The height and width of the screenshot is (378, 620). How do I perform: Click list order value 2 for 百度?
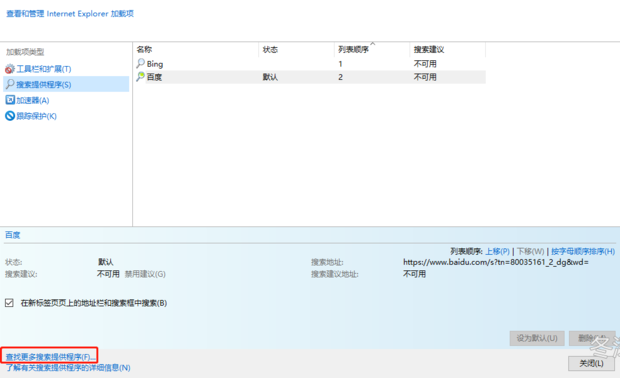[340, 77]
